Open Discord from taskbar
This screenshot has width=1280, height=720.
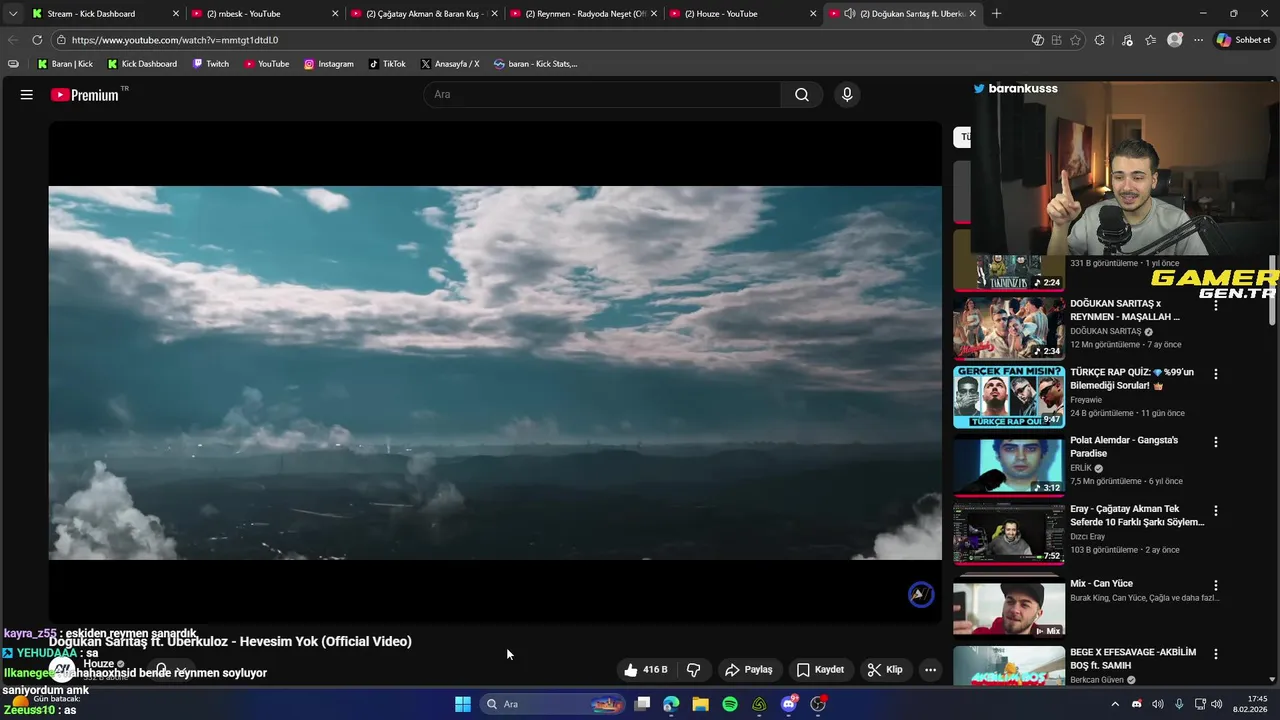pyautogui.click(x=789, y=704)
